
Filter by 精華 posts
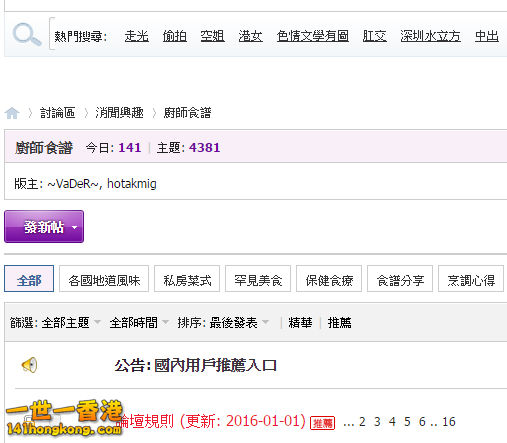[x=300, y=322]
